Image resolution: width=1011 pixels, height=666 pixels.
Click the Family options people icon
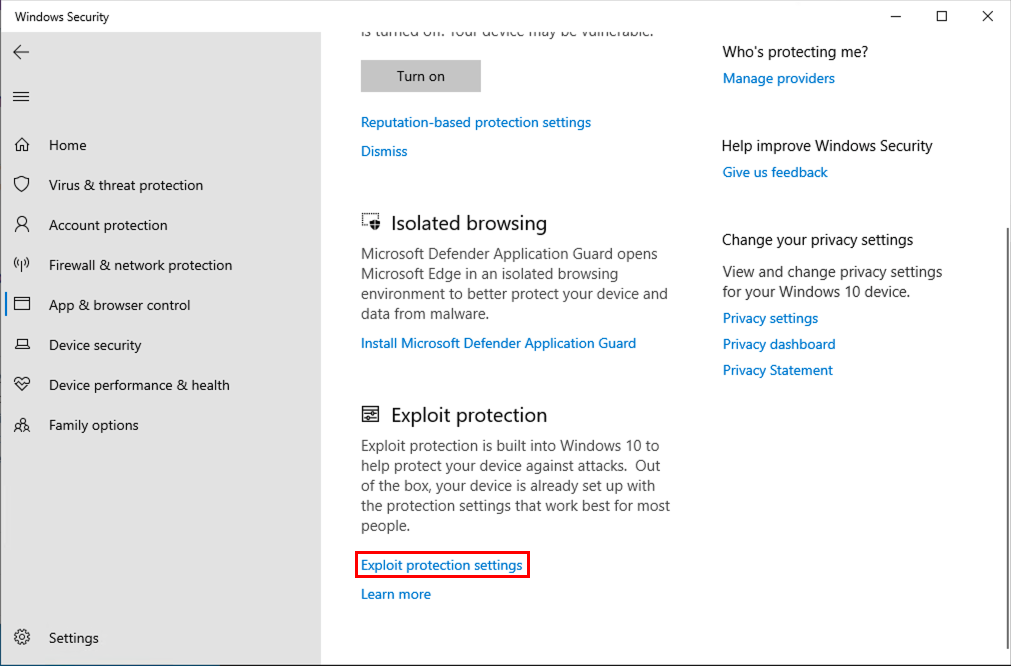tap(22, 425)
